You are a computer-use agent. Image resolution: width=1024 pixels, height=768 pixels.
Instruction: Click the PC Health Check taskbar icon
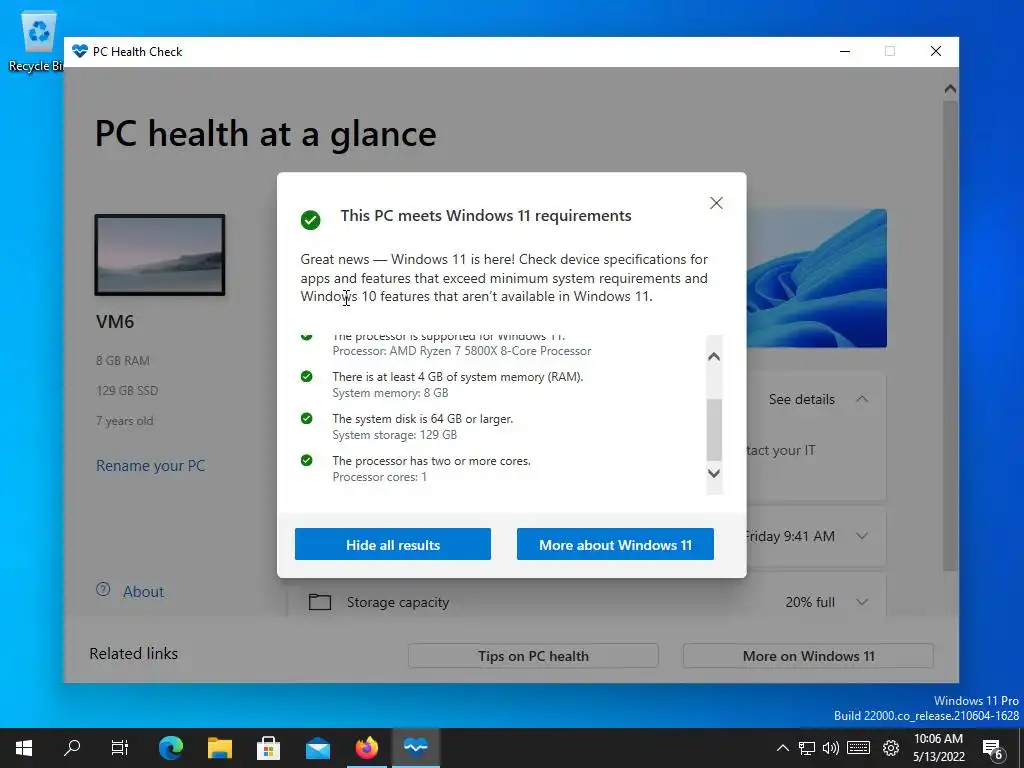coord(415,748)
